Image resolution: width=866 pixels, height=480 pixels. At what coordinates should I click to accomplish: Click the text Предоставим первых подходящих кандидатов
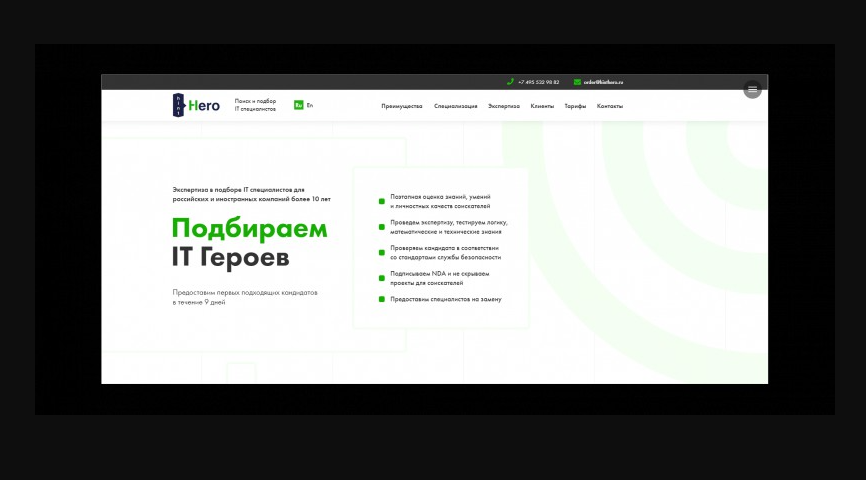click(x=245, y=293)
